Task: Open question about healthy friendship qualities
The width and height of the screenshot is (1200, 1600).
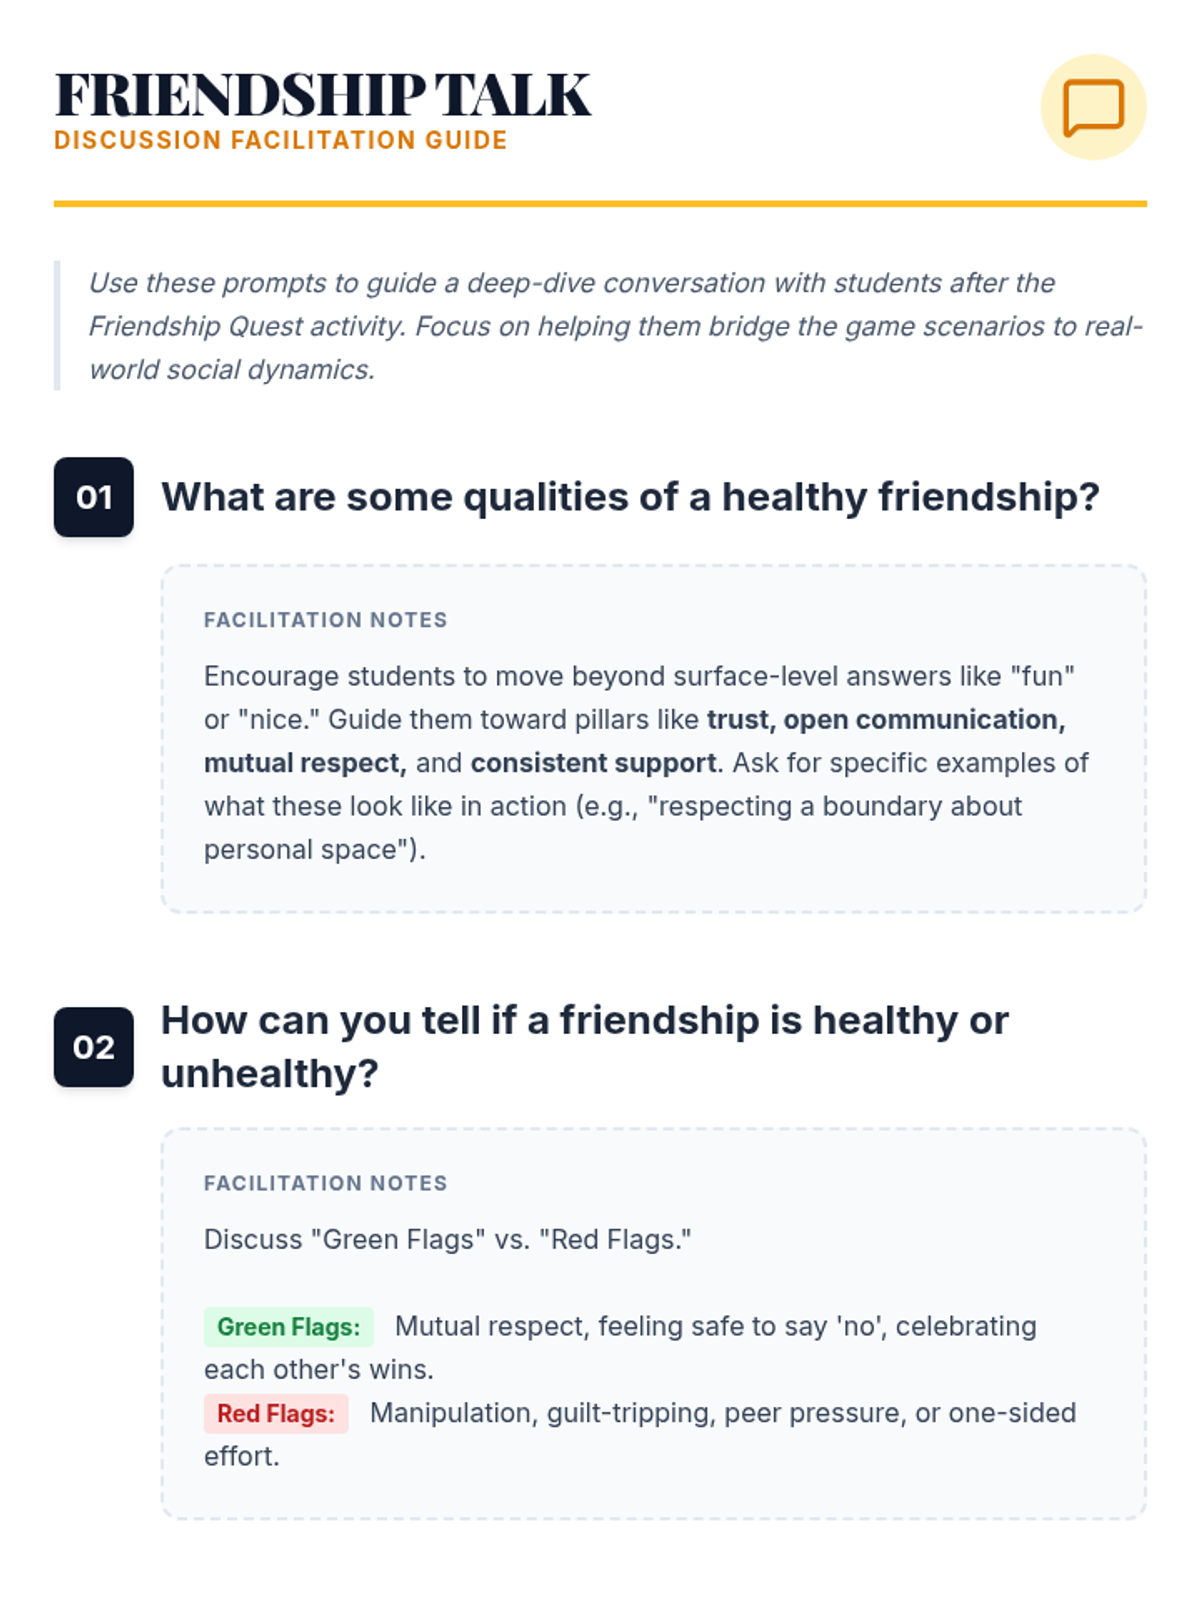Action: [x=630, y=497]
